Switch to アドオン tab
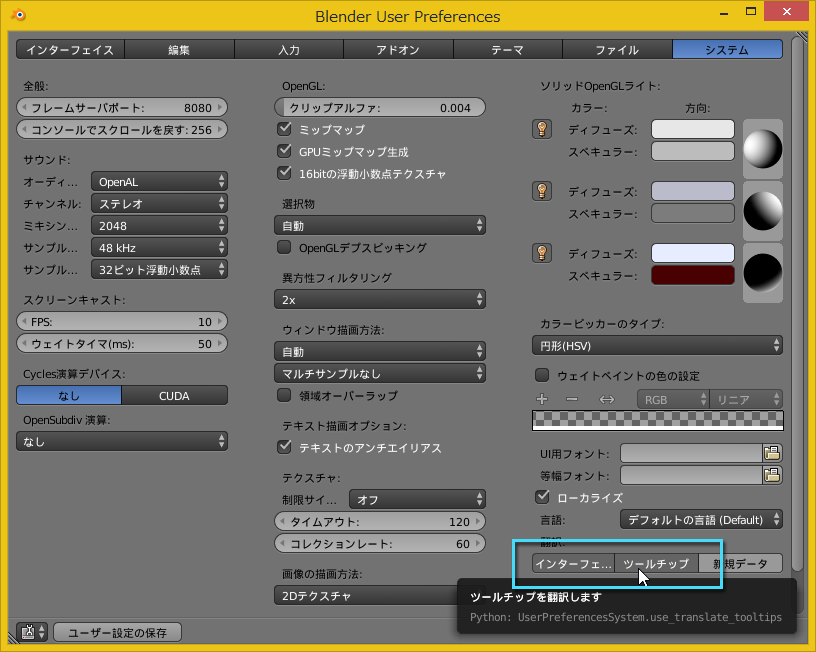 click(398, 49)
